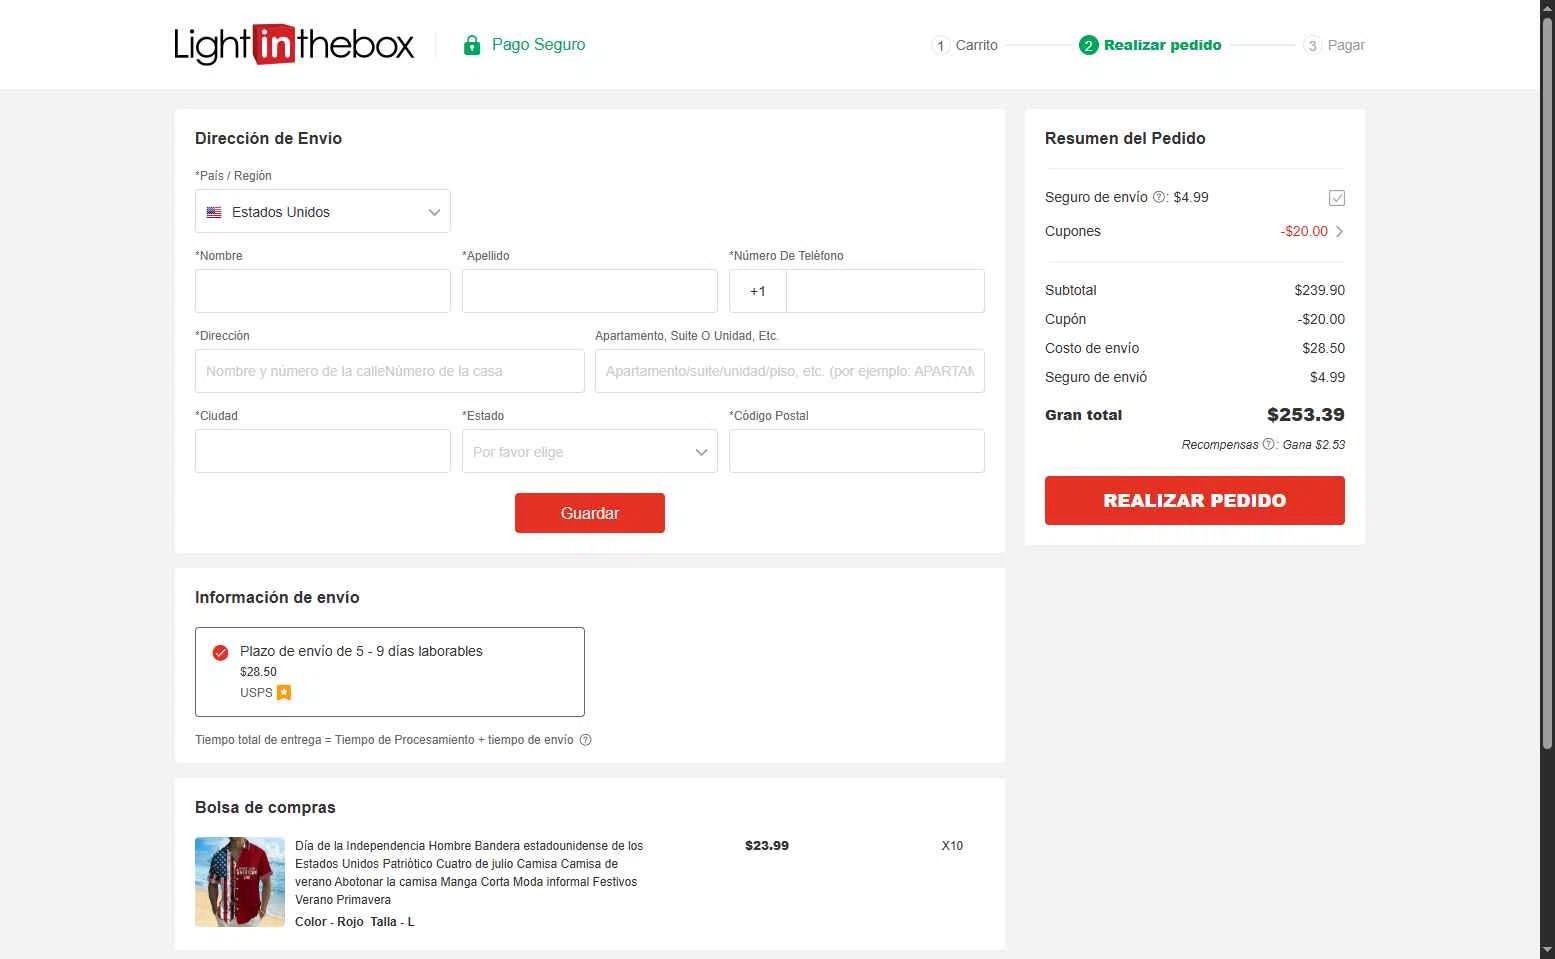Click the help icon after tiempo de envío
The image size is (1555, 959).
586,740
